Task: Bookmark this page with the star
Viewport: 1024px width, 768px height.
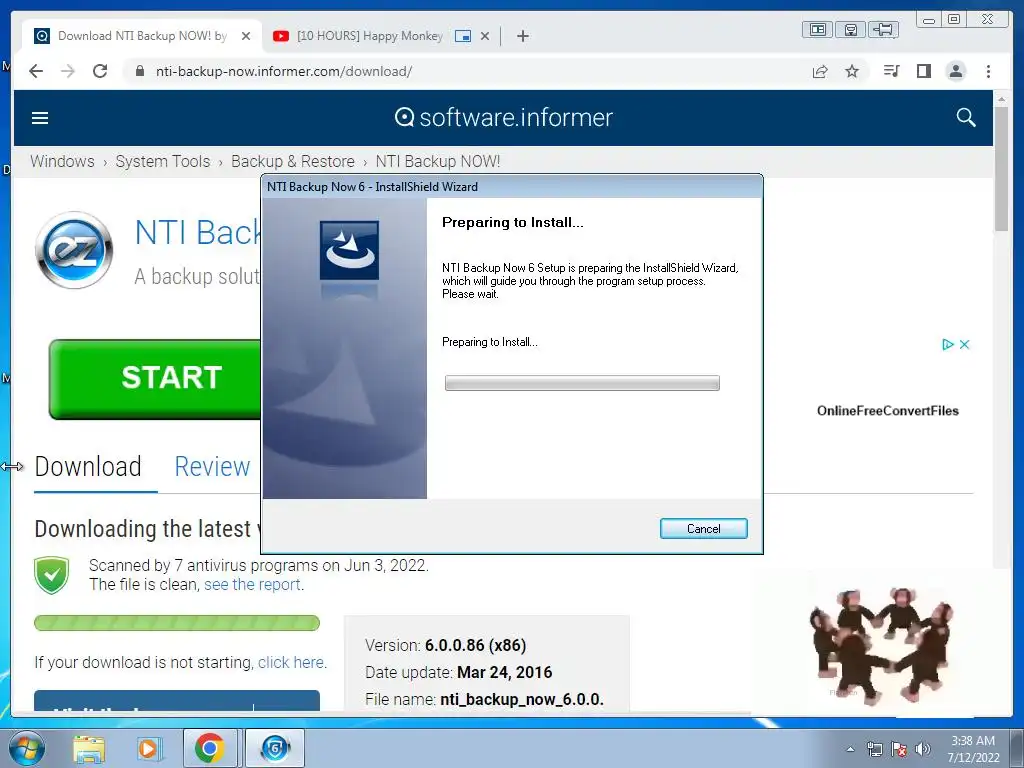Action: point(852,71)
